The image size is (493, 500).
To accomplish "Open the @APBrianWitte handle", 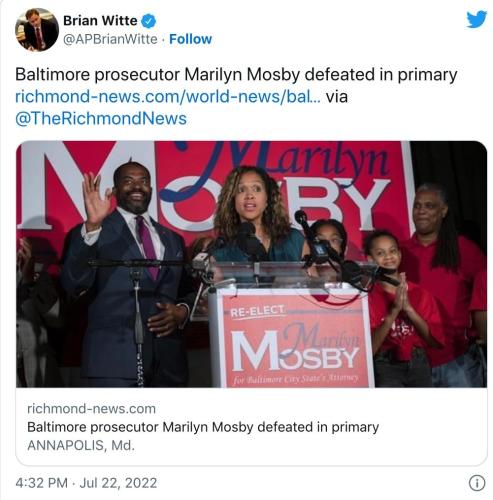I will pyautogui.click(x=110, y=39).
